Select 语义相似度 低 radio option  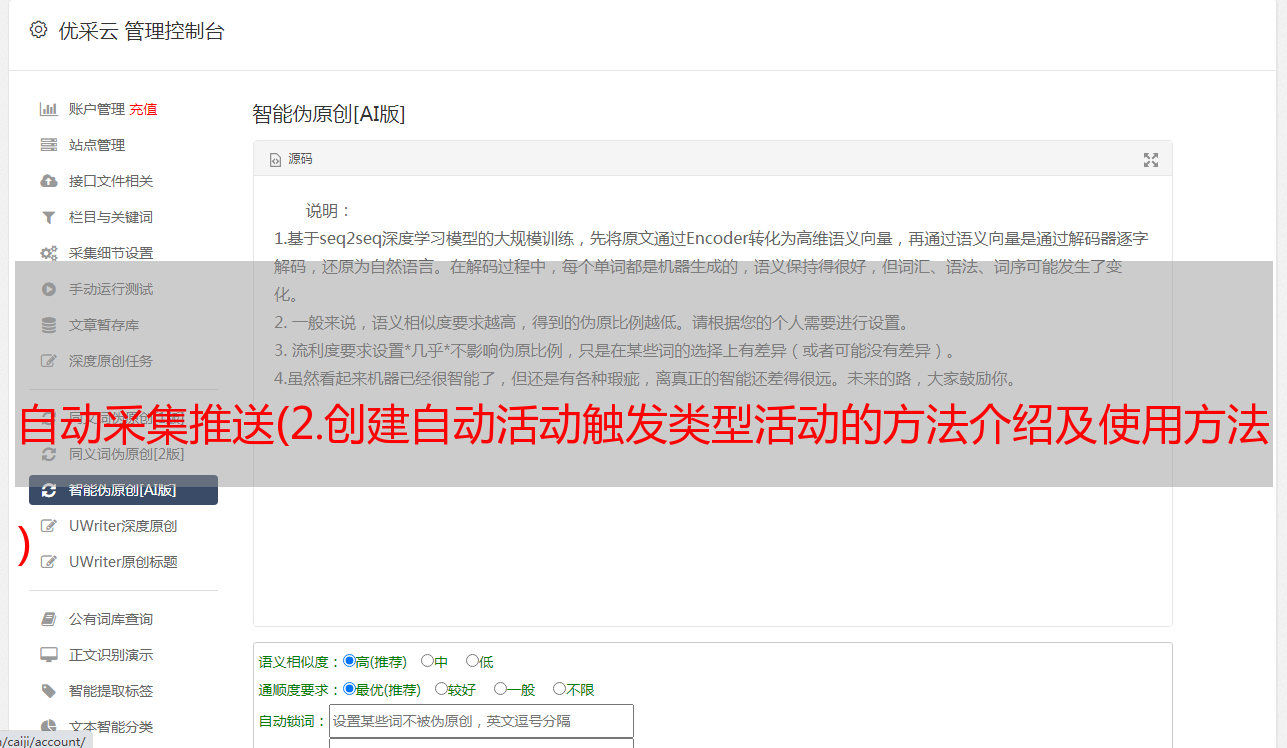[x=472, y=661]
